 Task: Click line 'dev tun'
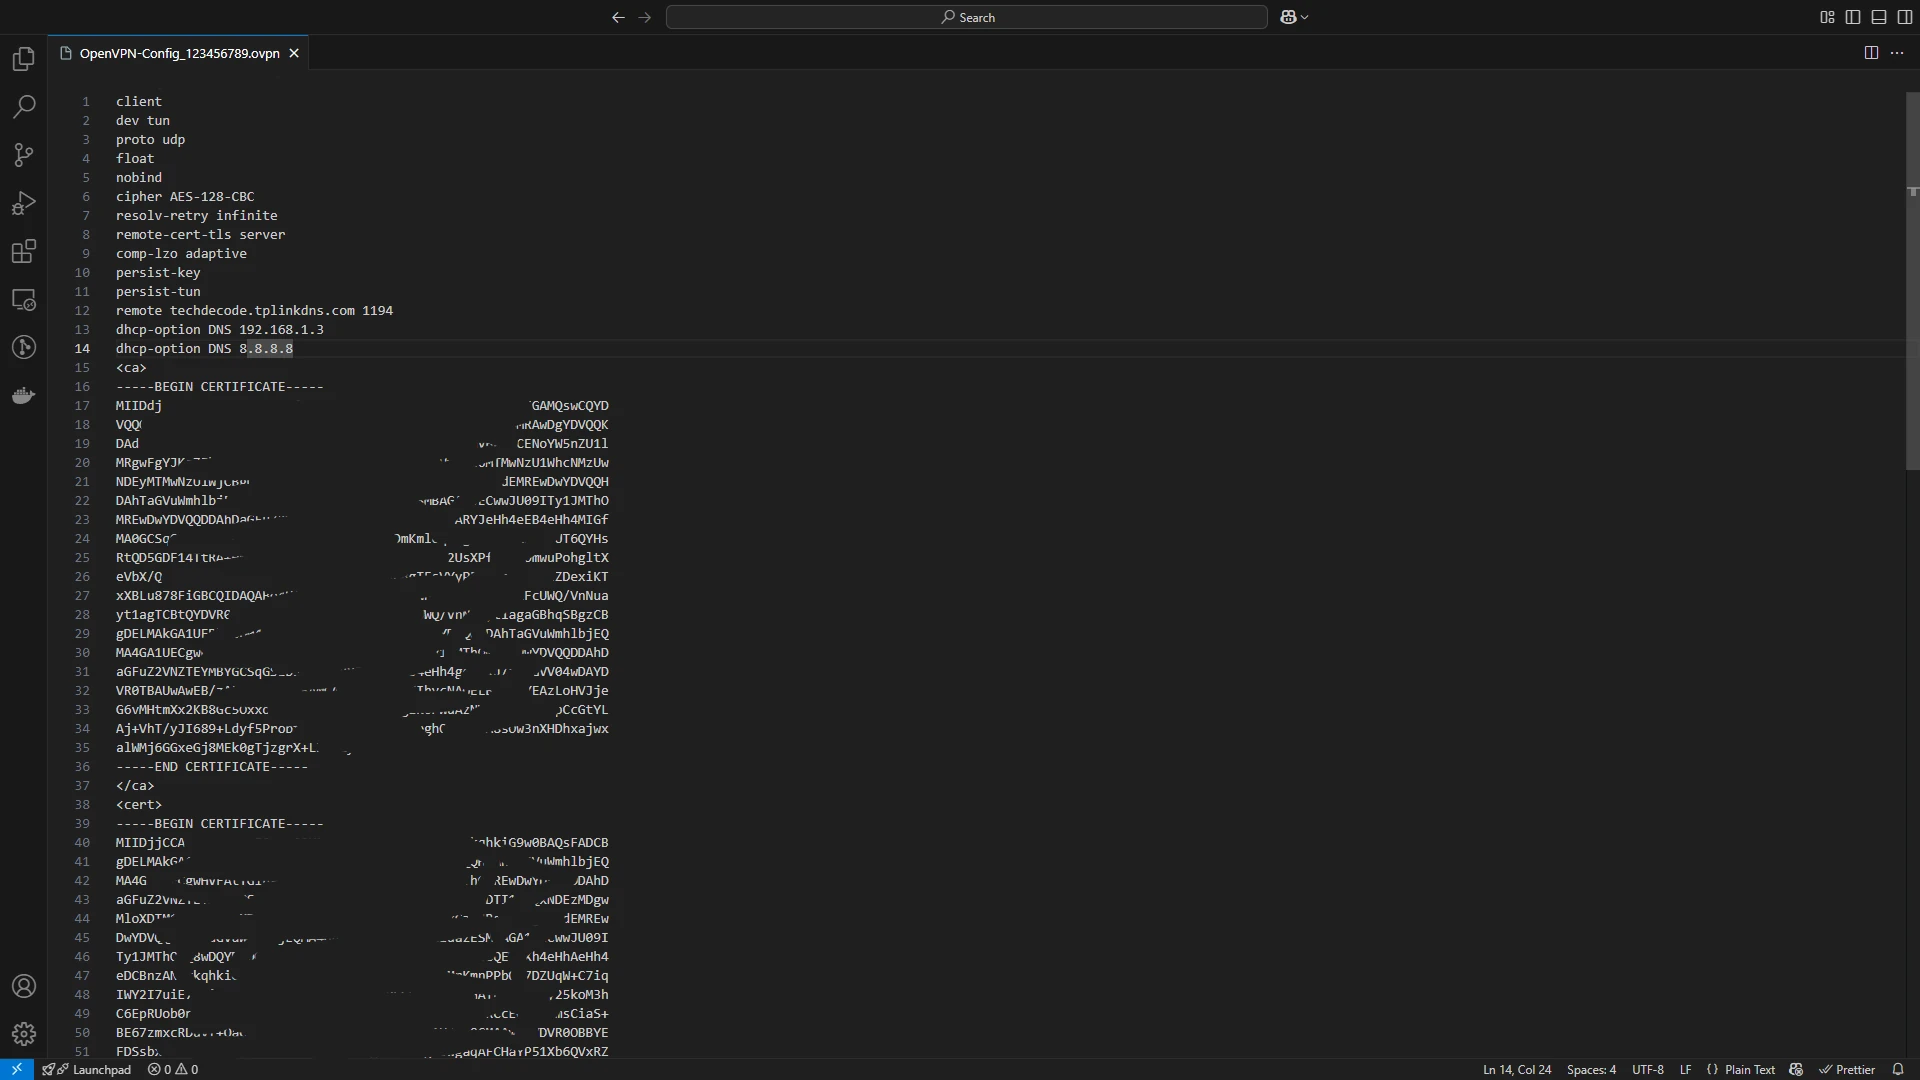click(x=143, y=121)
